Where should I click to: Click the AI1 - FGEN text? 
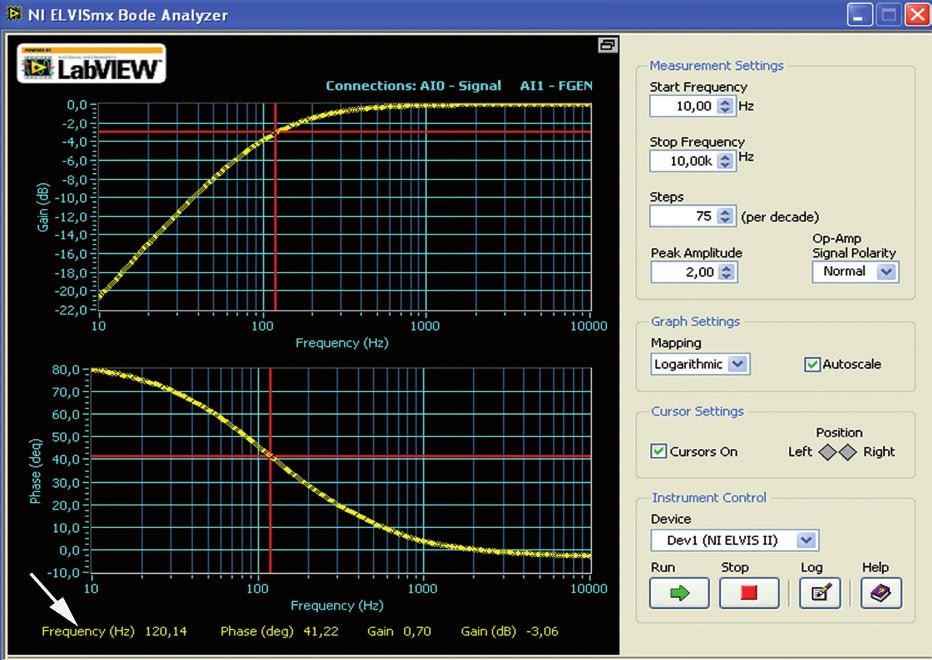pos(556,86)
